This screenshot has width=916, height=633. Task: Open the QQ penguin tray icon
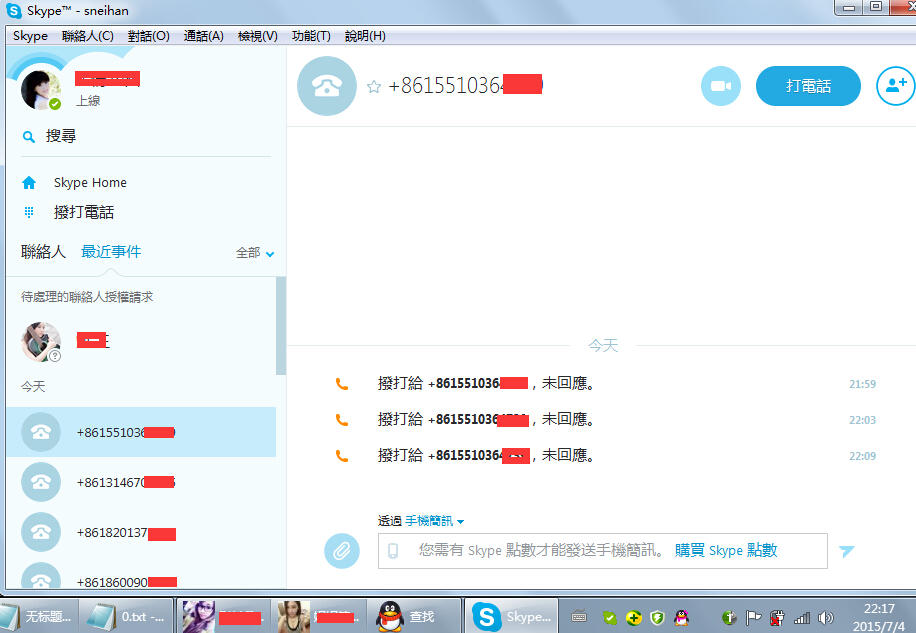[x=681, y=617]
